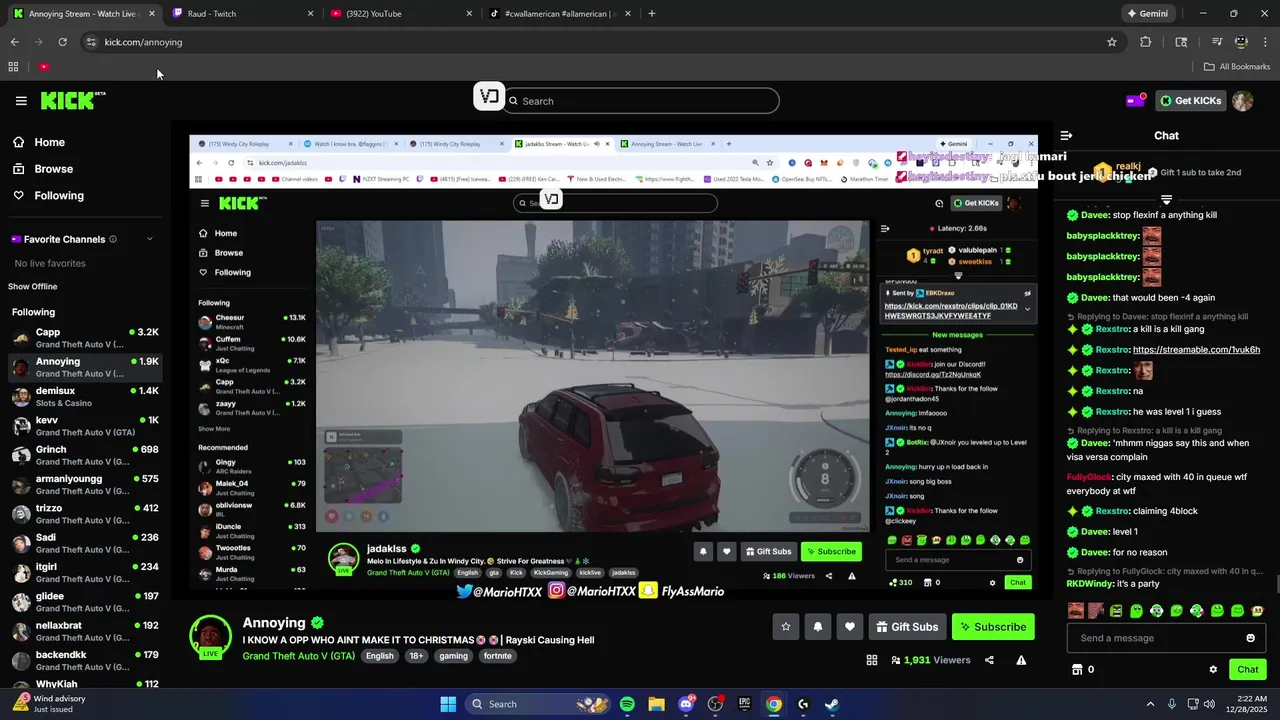
Task: Switch to the #cwallamerican TikTok tab
Action: [x=558, y=14]
